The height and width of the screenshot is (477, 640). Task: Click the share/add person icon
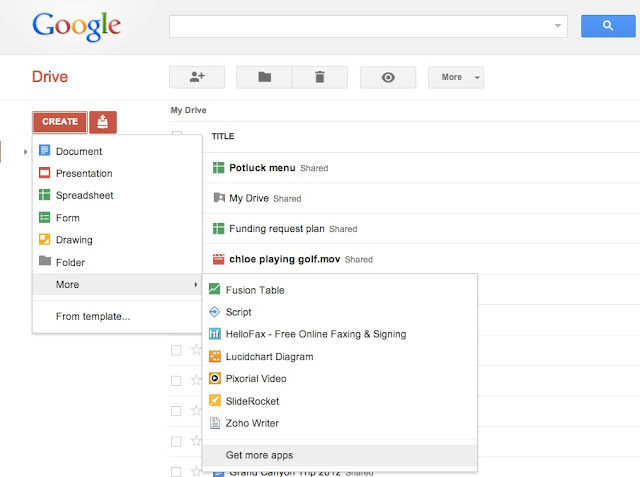(x=197, y=77)
